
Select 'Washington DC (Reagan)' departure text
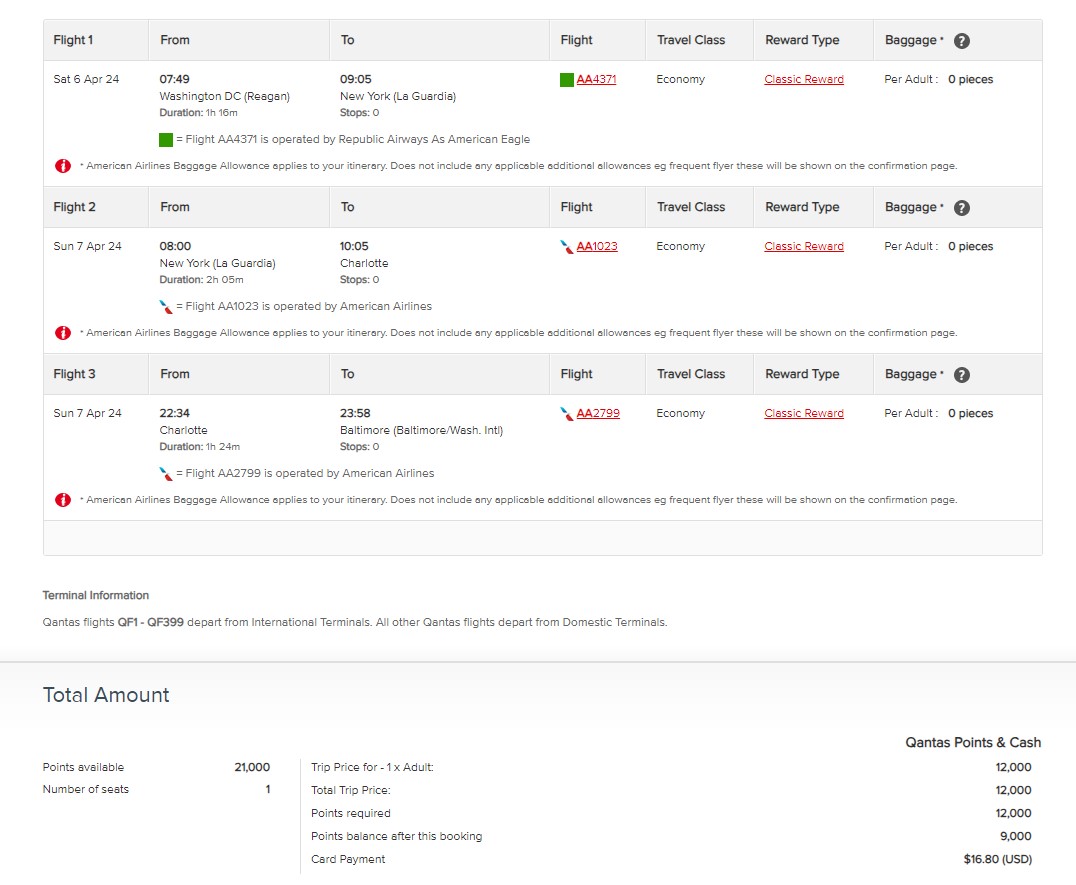224,96
